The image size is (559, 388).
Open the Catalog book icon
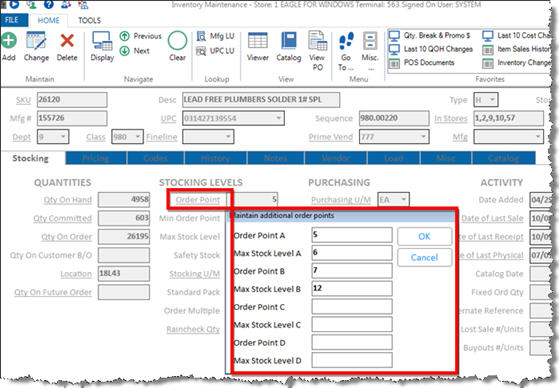289,40
